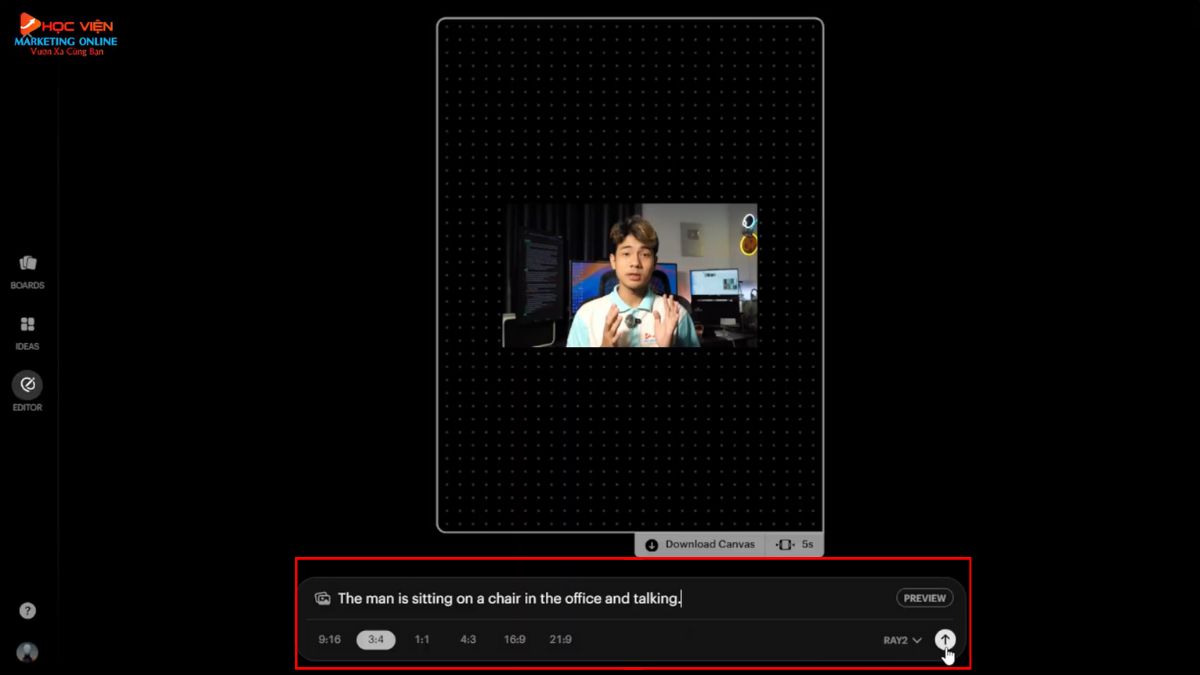Select the man's video frame on canvas

click(x=630, y=275)
